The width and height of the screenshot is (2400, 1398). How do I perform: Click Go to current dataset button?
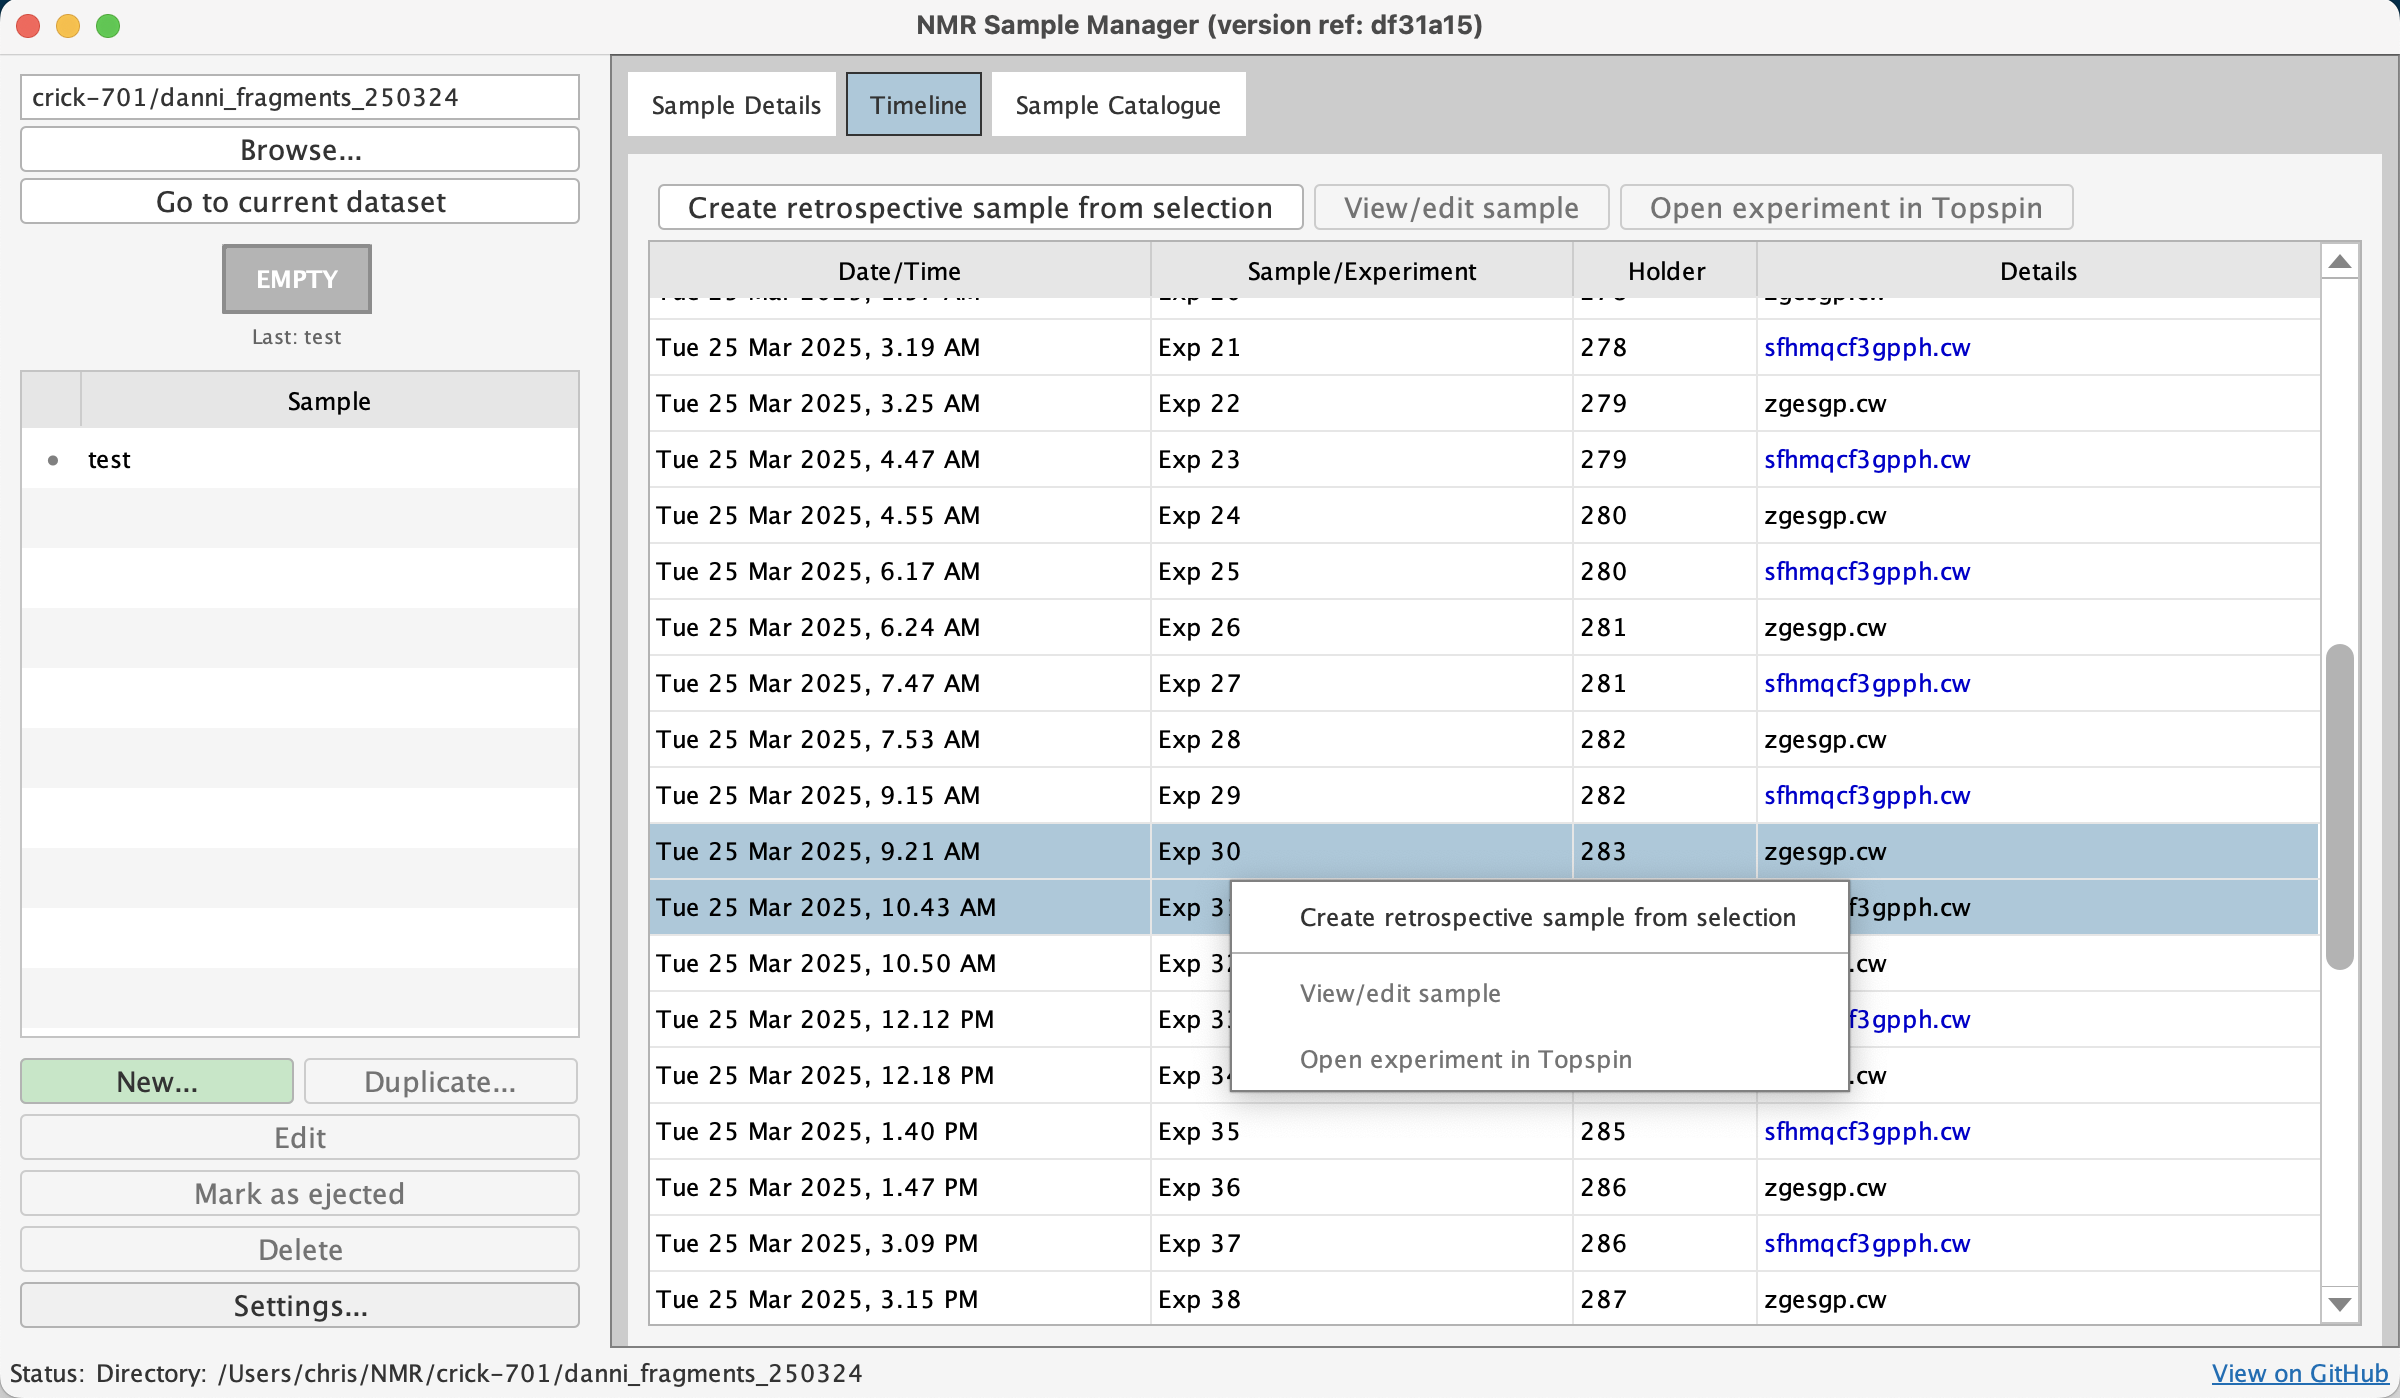tap(300, 202)
